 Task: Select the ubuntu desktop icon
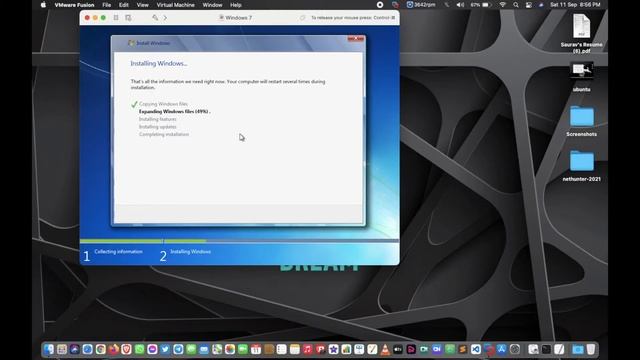click(x=581, y=76)
